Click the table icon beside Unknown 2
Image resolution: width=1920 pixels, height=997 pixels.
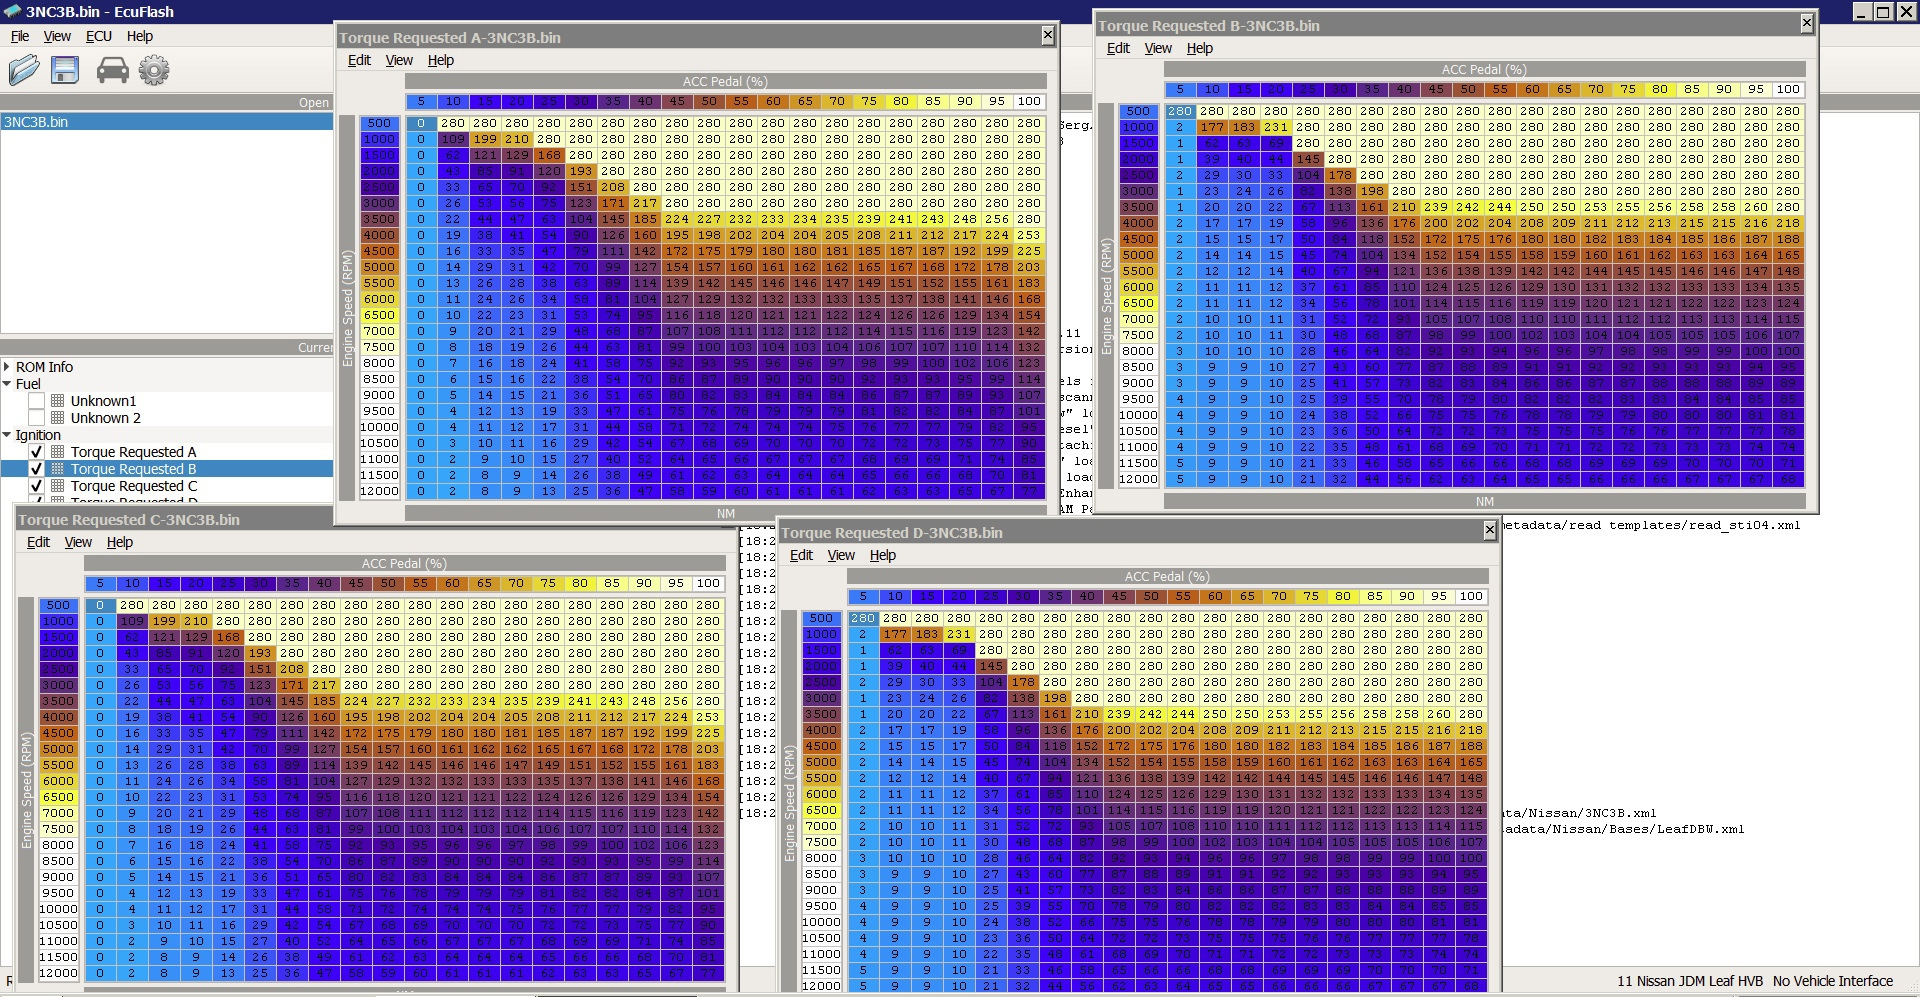pyautogui.click(x=58, y=418)
